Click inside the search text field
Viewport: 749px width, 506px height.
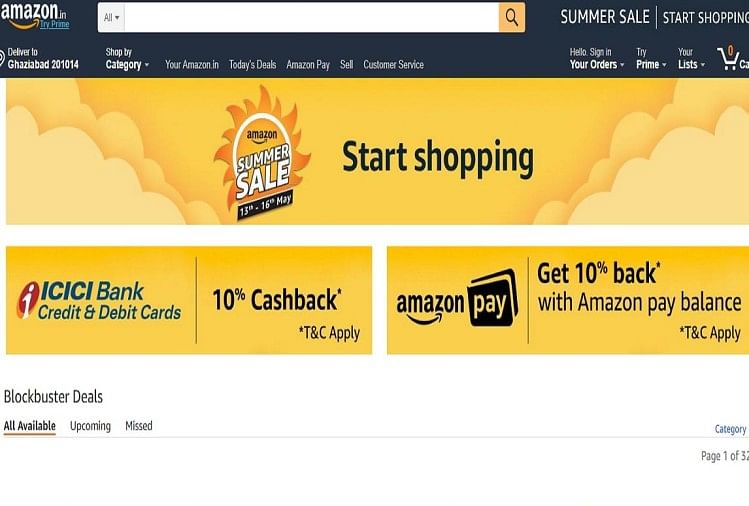coord(311,18)
